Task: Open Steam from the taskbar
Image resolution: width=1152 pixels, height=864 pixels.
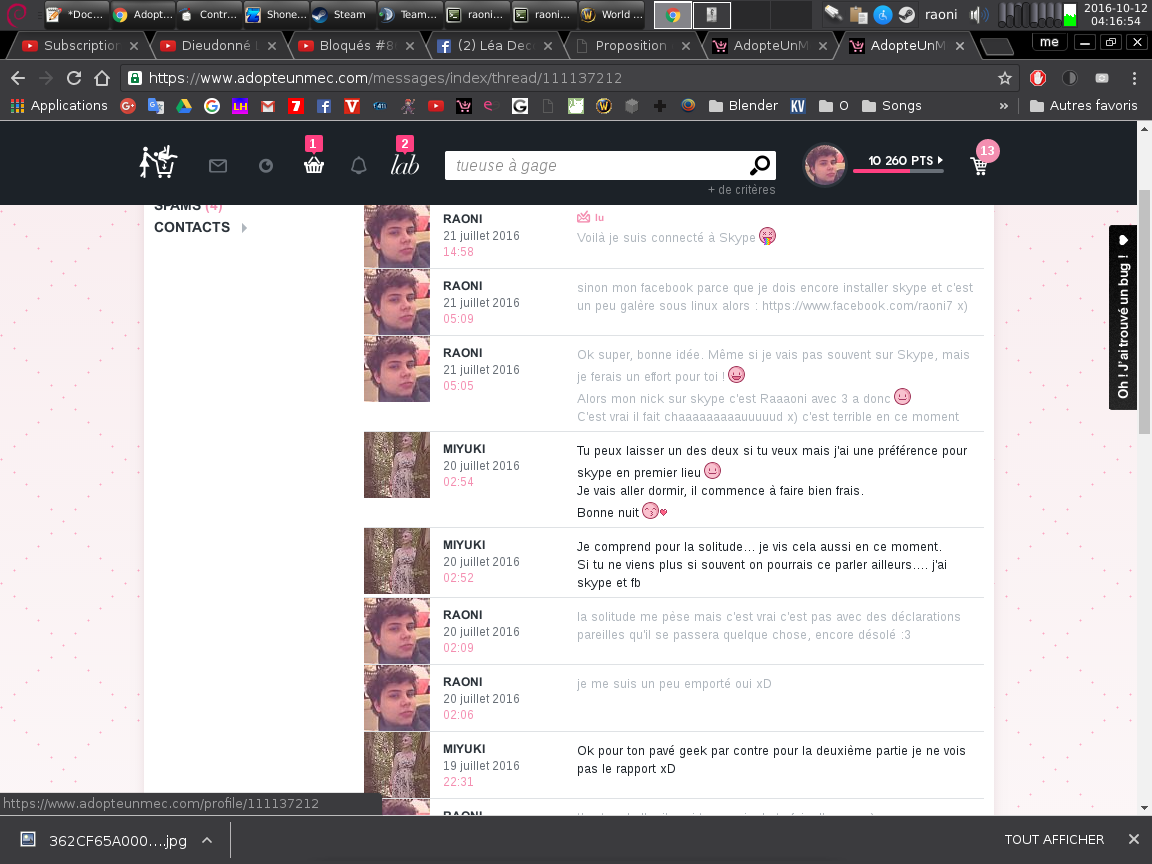Action: click(339, 14)
